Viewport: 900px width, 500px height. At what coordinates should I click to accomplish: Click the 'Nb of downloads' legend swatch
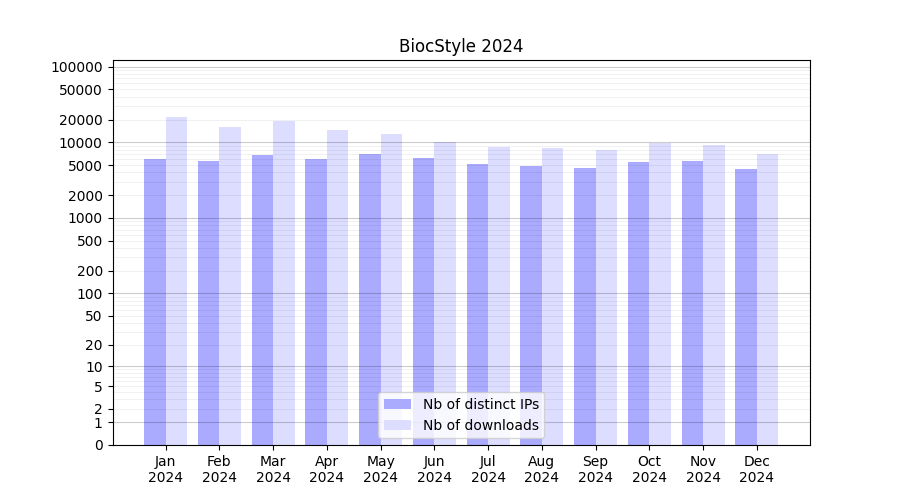point(398,425)
